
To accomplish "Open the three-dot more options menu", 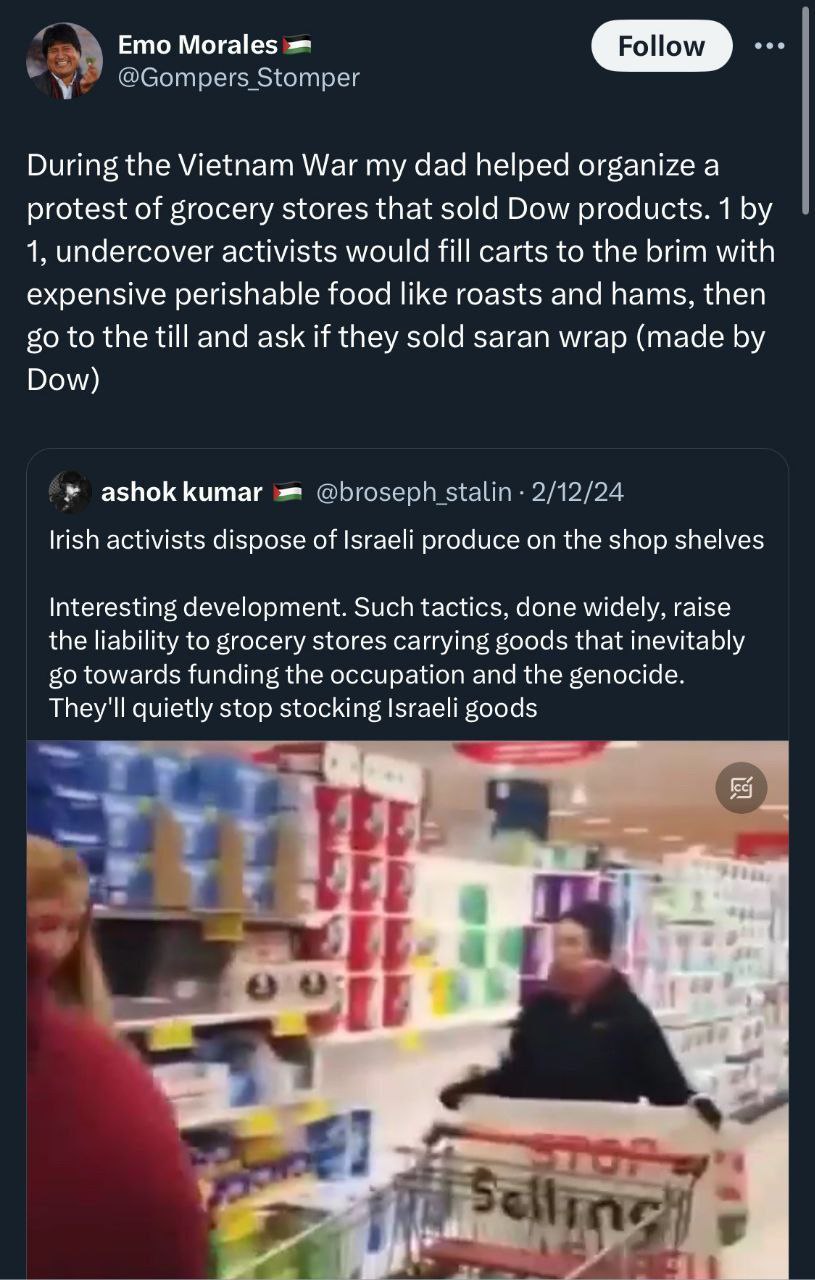I will (769, 46).
